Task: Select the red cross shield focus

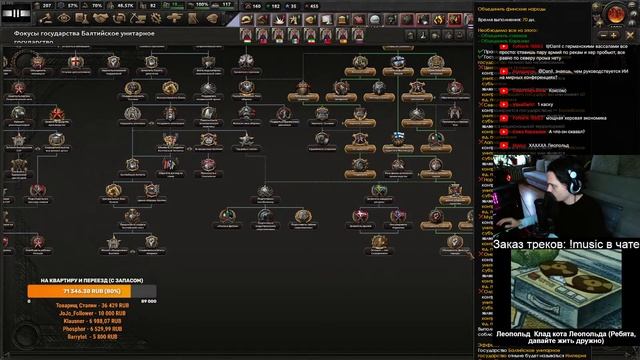Action: coord(76,62)
